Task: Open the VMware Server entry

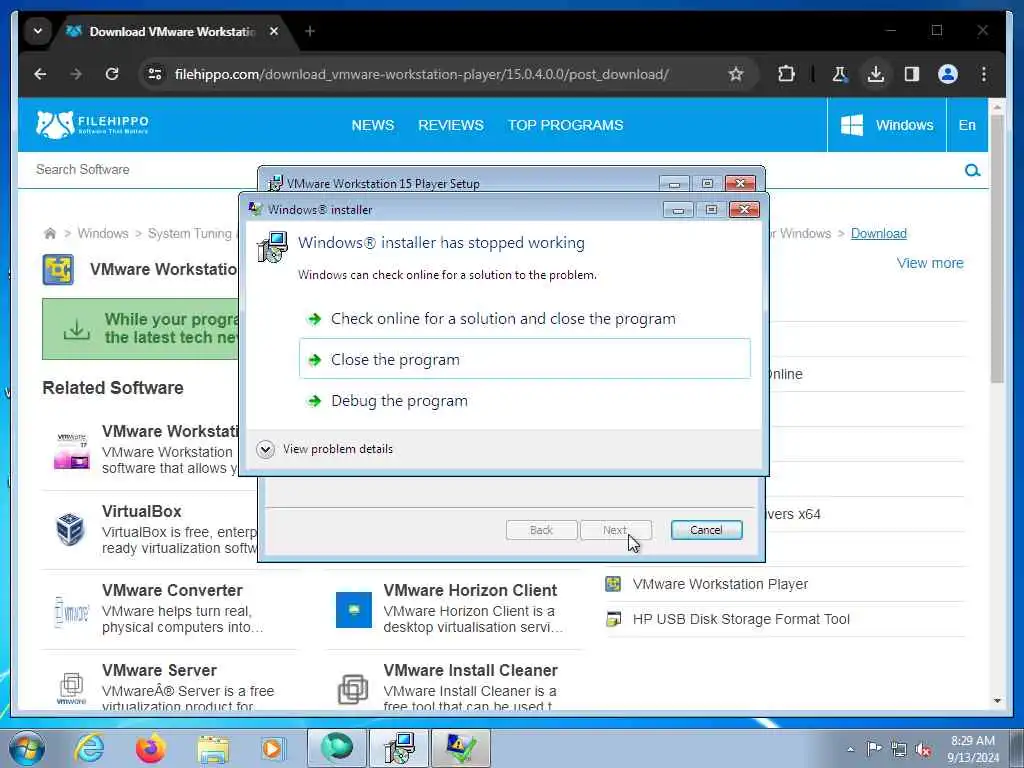Action: (x=159, y=670)
